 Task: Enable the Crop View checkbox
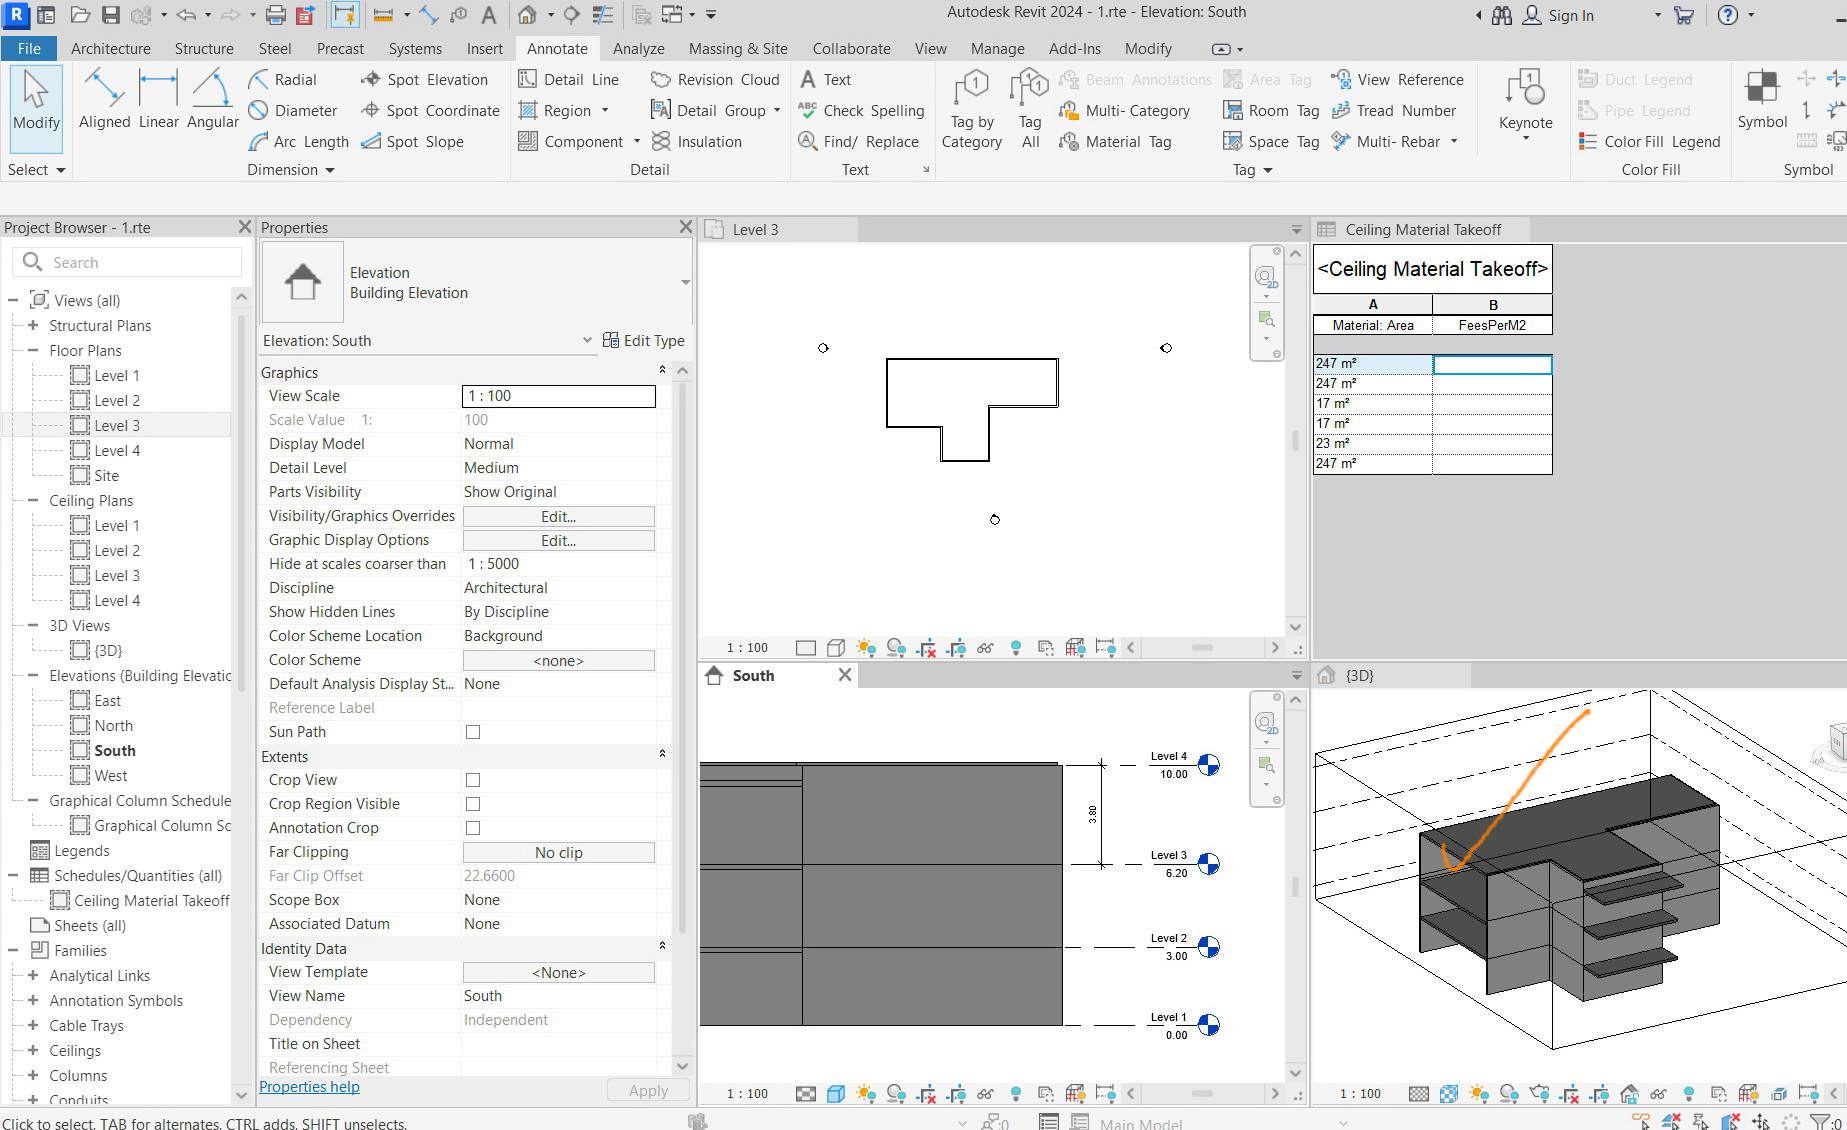click(x=472, y=780)
